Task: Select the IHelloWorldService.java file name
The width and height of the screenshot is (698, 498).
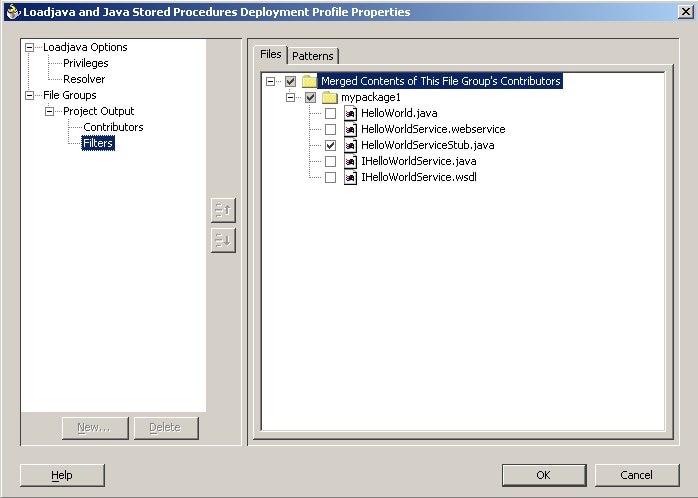Action: 419,162
